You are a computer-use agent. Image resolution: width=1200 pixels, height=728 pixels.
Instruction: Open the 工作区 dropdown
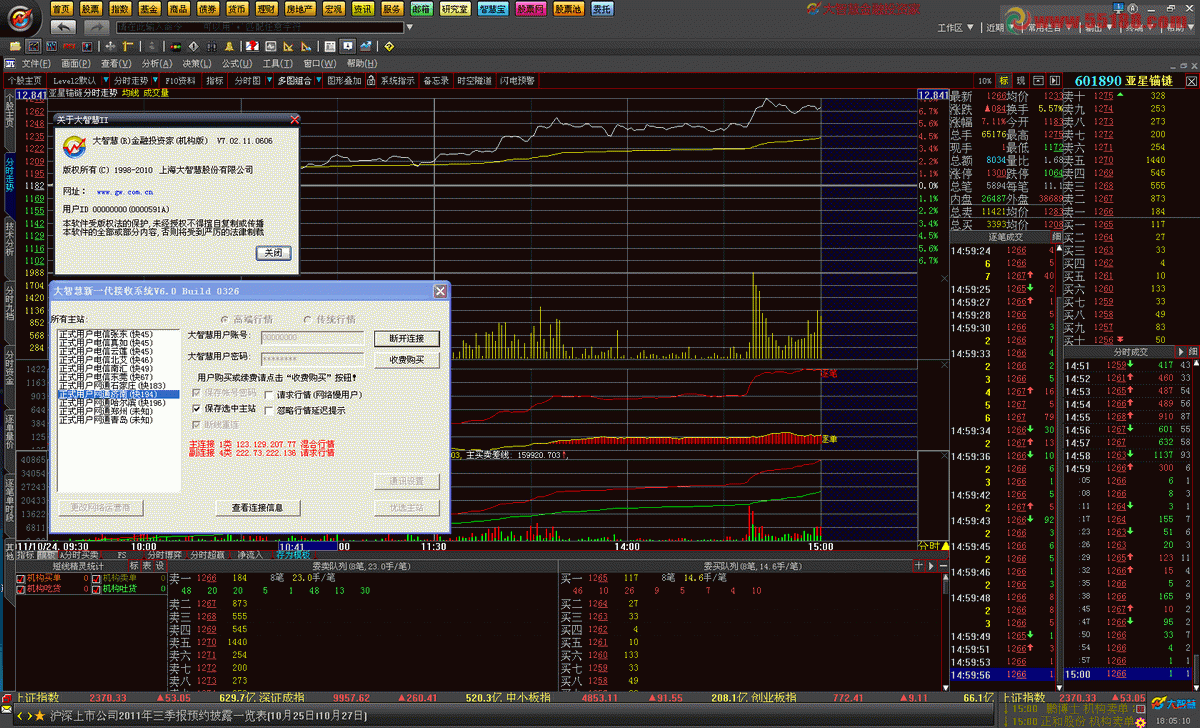click(x=955, y=28)
